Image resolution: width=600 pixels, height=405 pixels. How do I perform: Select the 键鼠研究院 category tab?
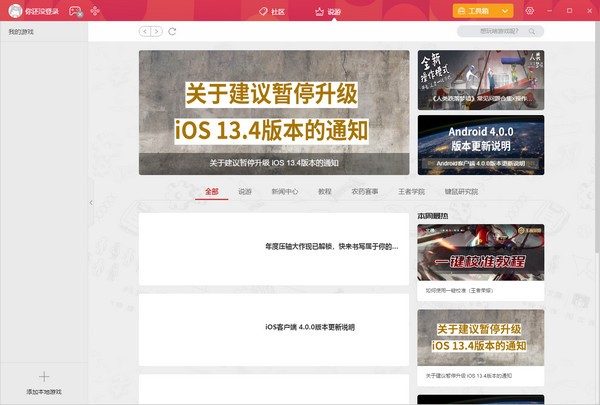(x=461, y=191)
